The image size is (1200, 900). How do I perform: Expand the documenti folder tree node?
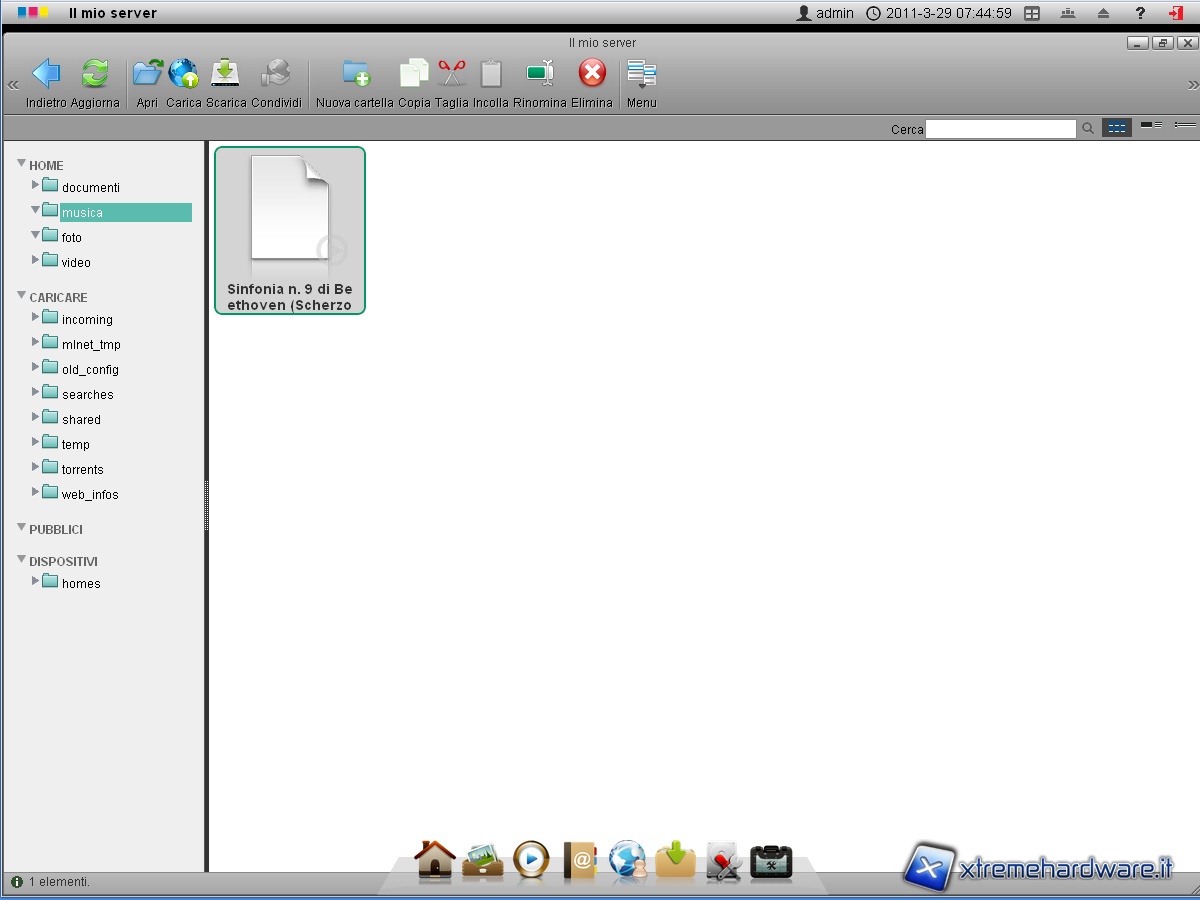click(36, 185)
